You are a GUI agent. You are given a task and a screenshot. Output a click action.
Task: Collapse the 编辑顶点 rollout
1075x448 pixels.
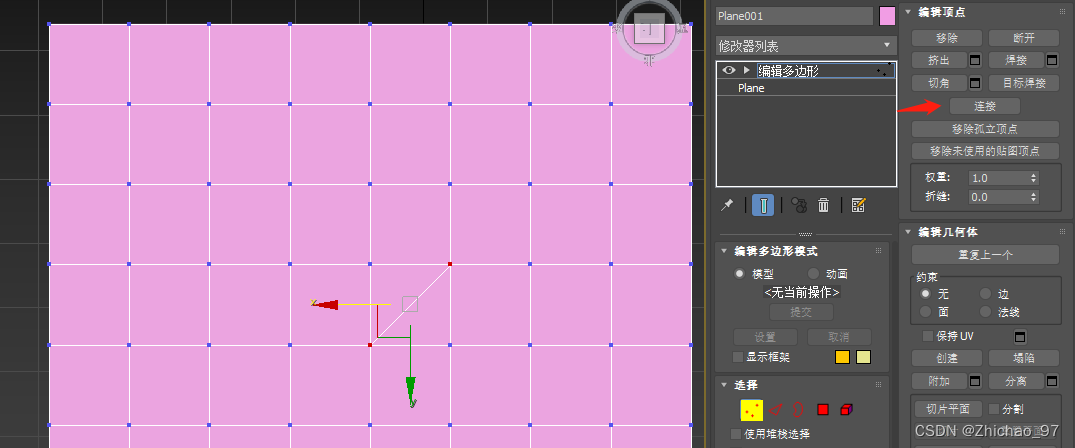(x=908, y=12)
